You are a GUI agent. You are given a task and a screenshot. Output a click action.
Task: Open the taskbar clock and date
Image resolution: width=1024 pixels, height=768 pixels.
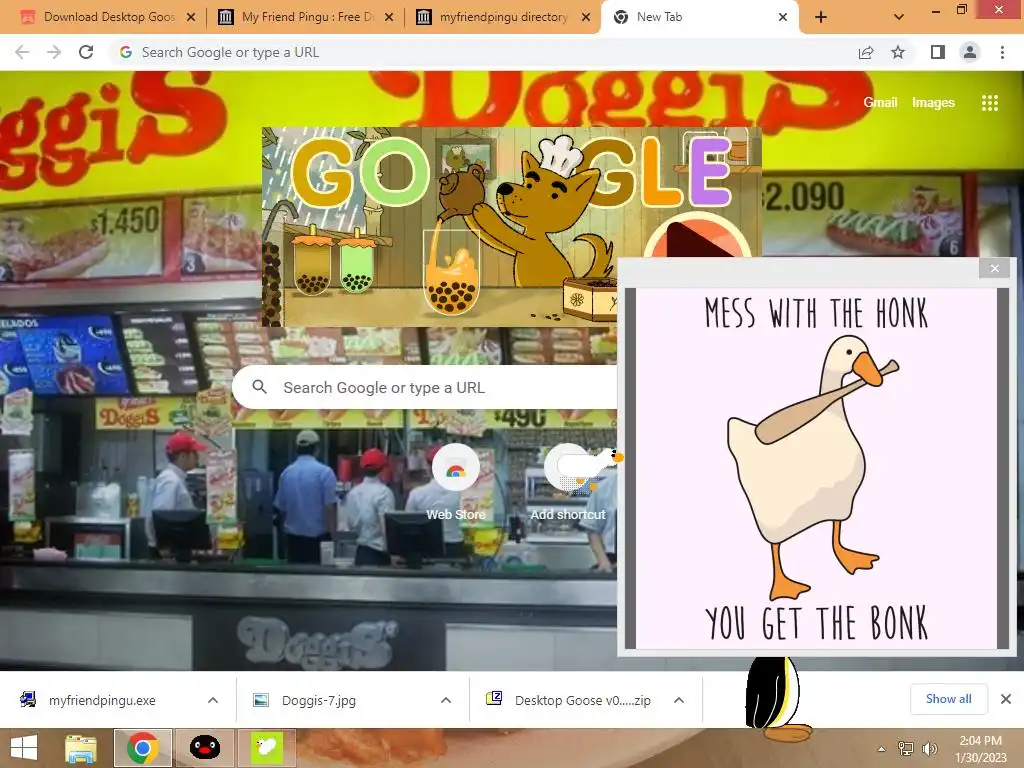(x=980, y=749)
